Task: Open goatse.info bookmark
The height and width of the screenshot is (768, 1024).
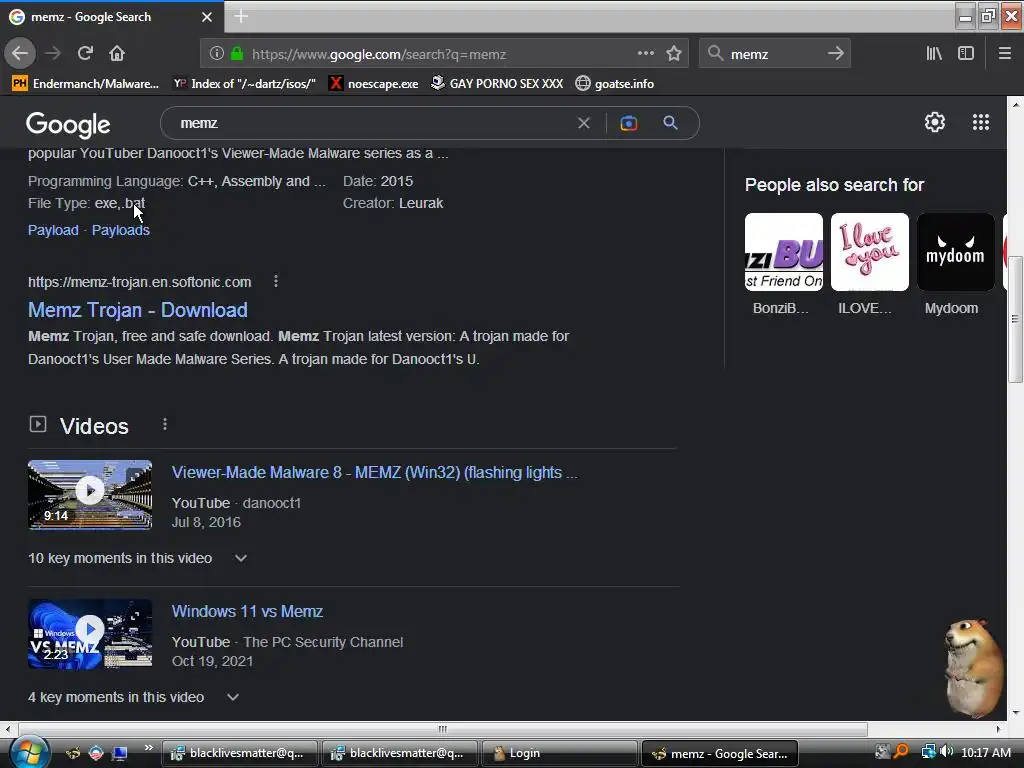Action: [615, 84]
